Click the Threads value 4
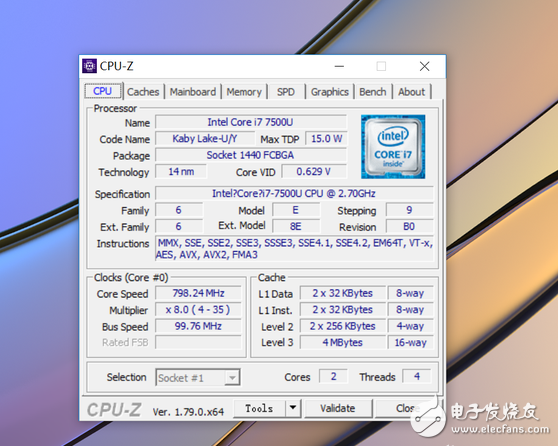 (417, 376)
